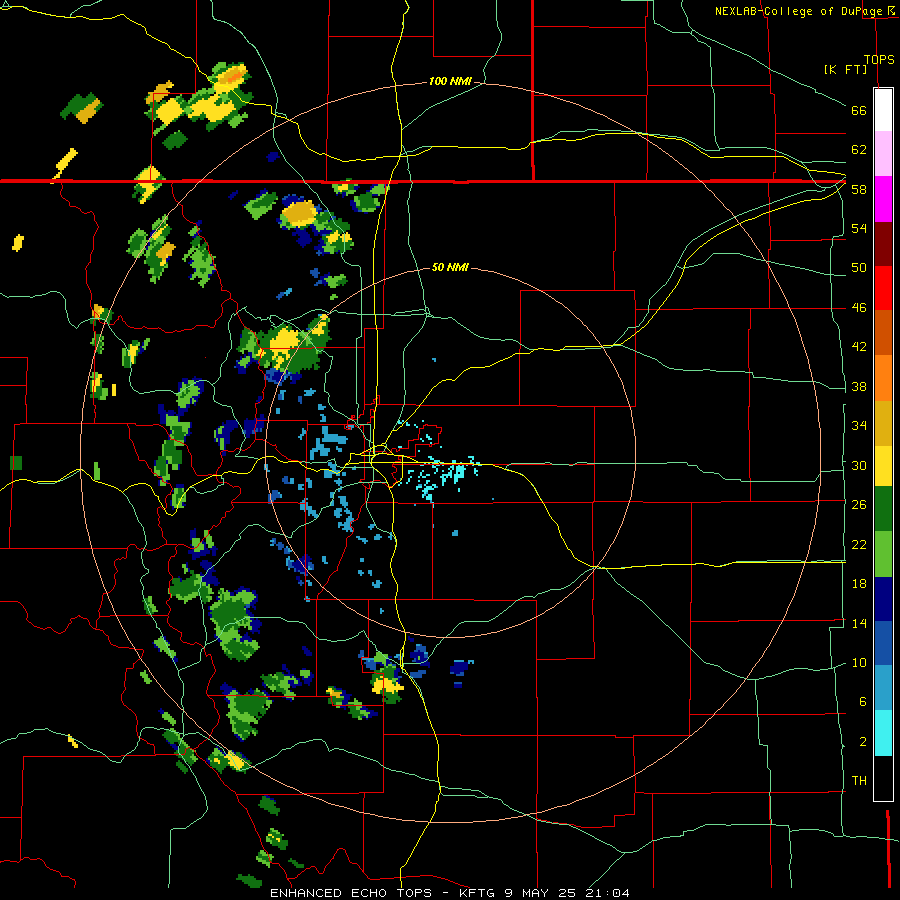Screen dimensions: 900x900
Task: Click the [K FT] units label
Action: (x=845, y=69)
